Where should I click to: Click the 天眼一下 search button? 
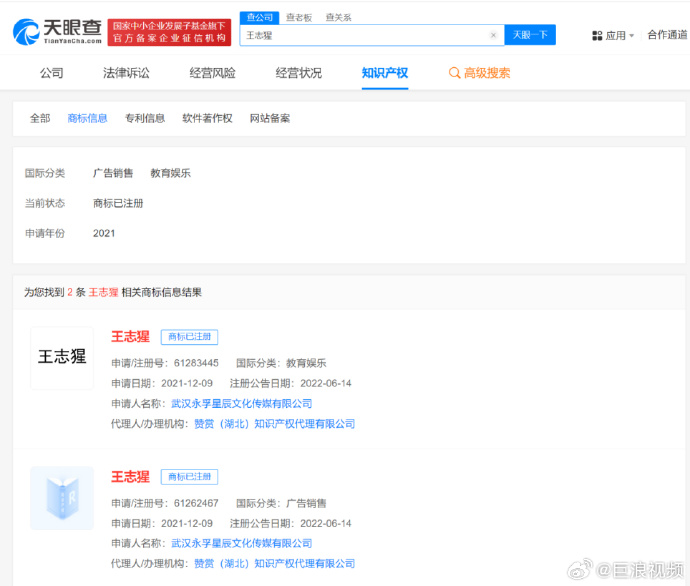click(x=530, y=35)
